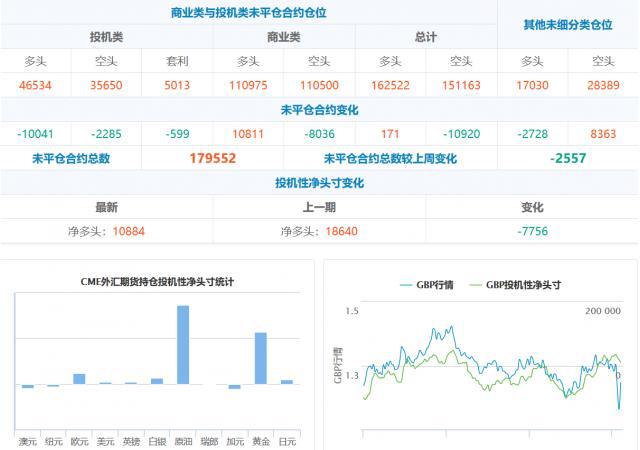Click the 未平仓合约总数 label
The width and height of the screenshot is (640, 450).
point(71,158)
